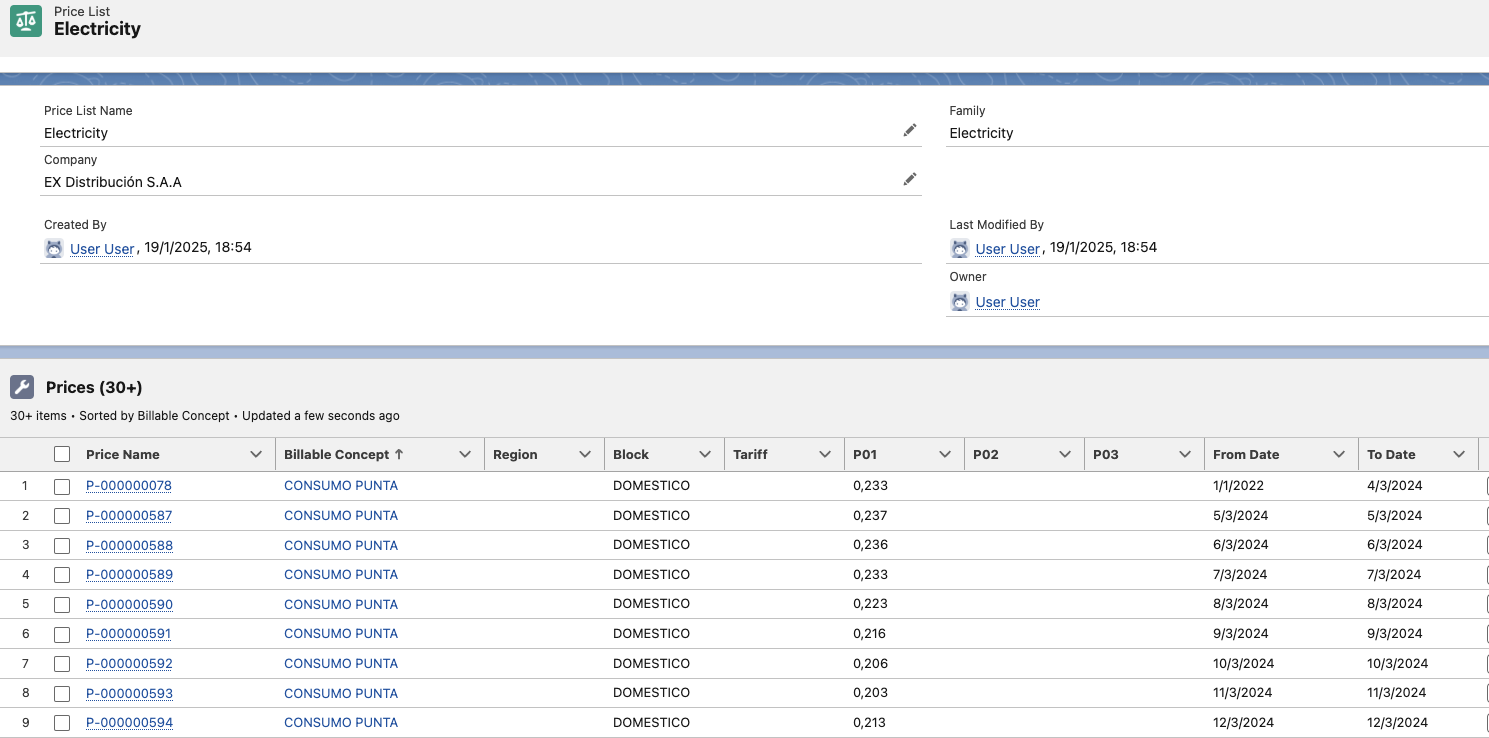This screenshot has height=738, width=1489.
Task: Select checkbox for row P-000000589
Action: (62, 575)
